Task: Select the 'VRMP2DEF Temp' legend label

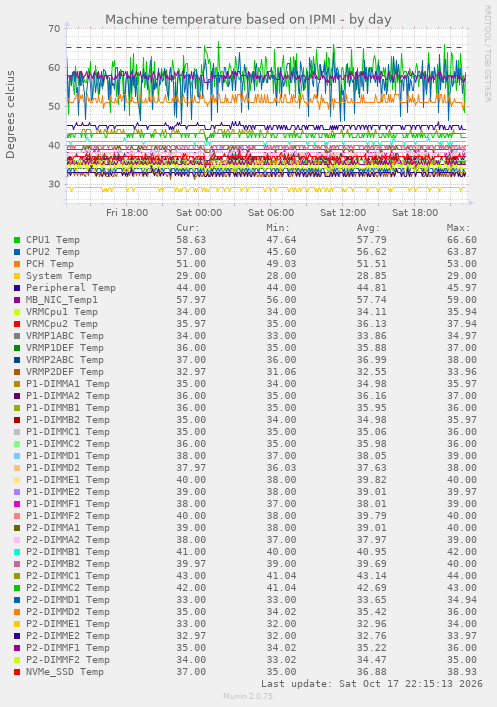Action: tap(65, 372)
